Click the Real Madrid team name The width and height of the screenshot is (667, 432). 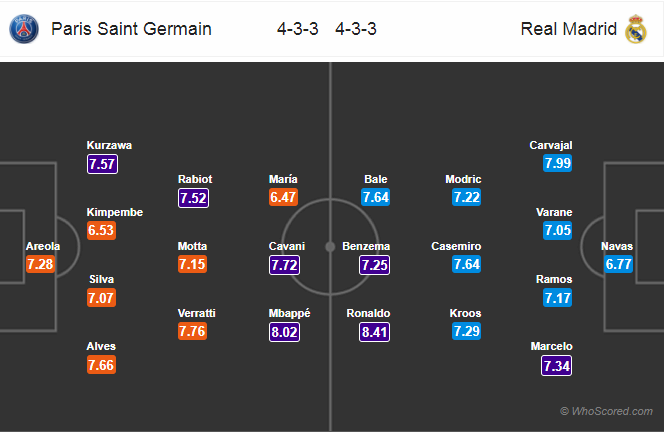tap(568, 29)
